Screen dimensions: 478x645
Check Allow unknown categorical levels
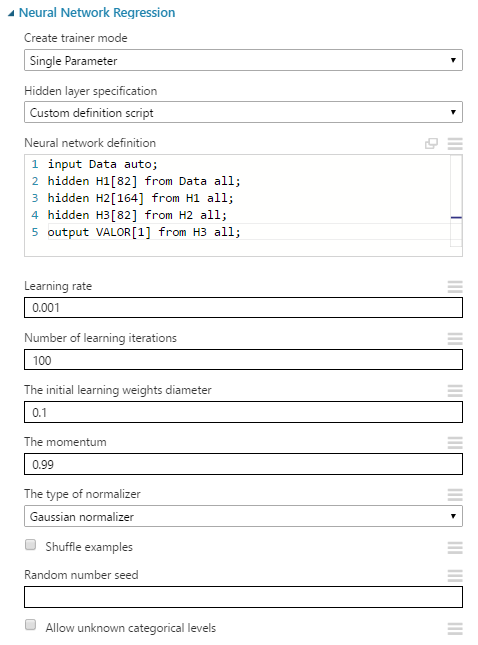click(30, 625)
